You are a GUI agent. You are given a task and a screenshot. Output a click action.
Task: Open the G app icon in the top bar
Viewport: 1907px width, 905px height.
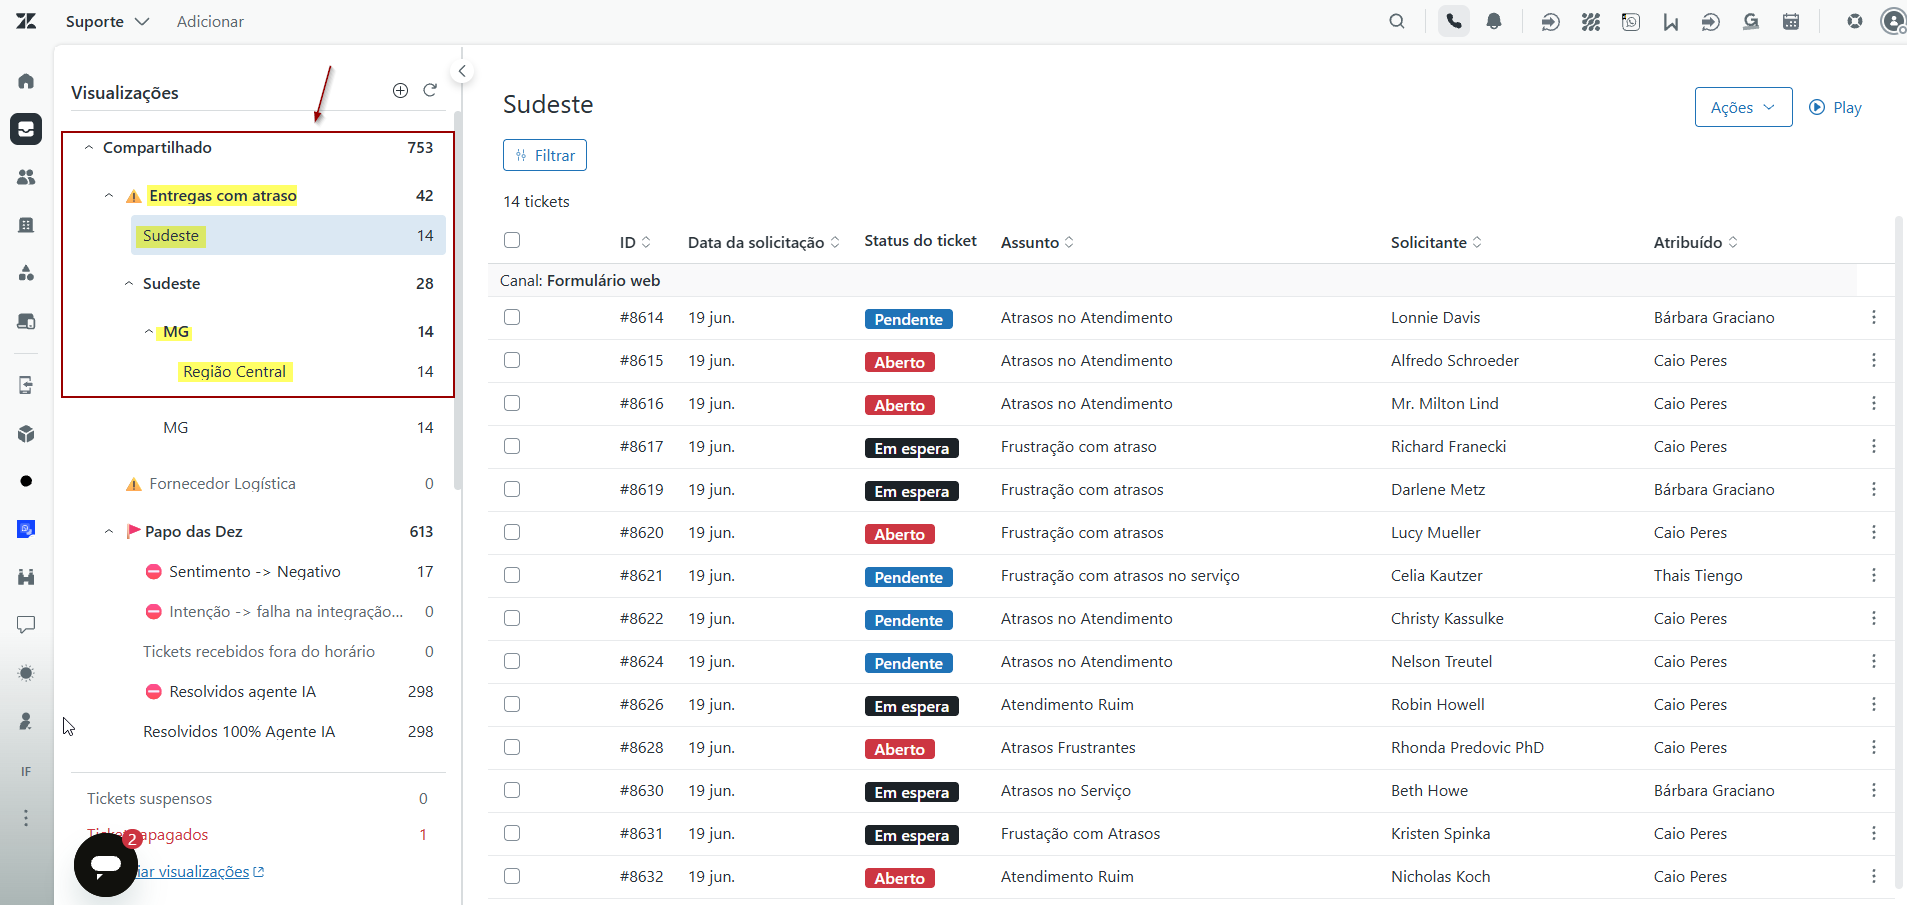(x=1751, y=21)
